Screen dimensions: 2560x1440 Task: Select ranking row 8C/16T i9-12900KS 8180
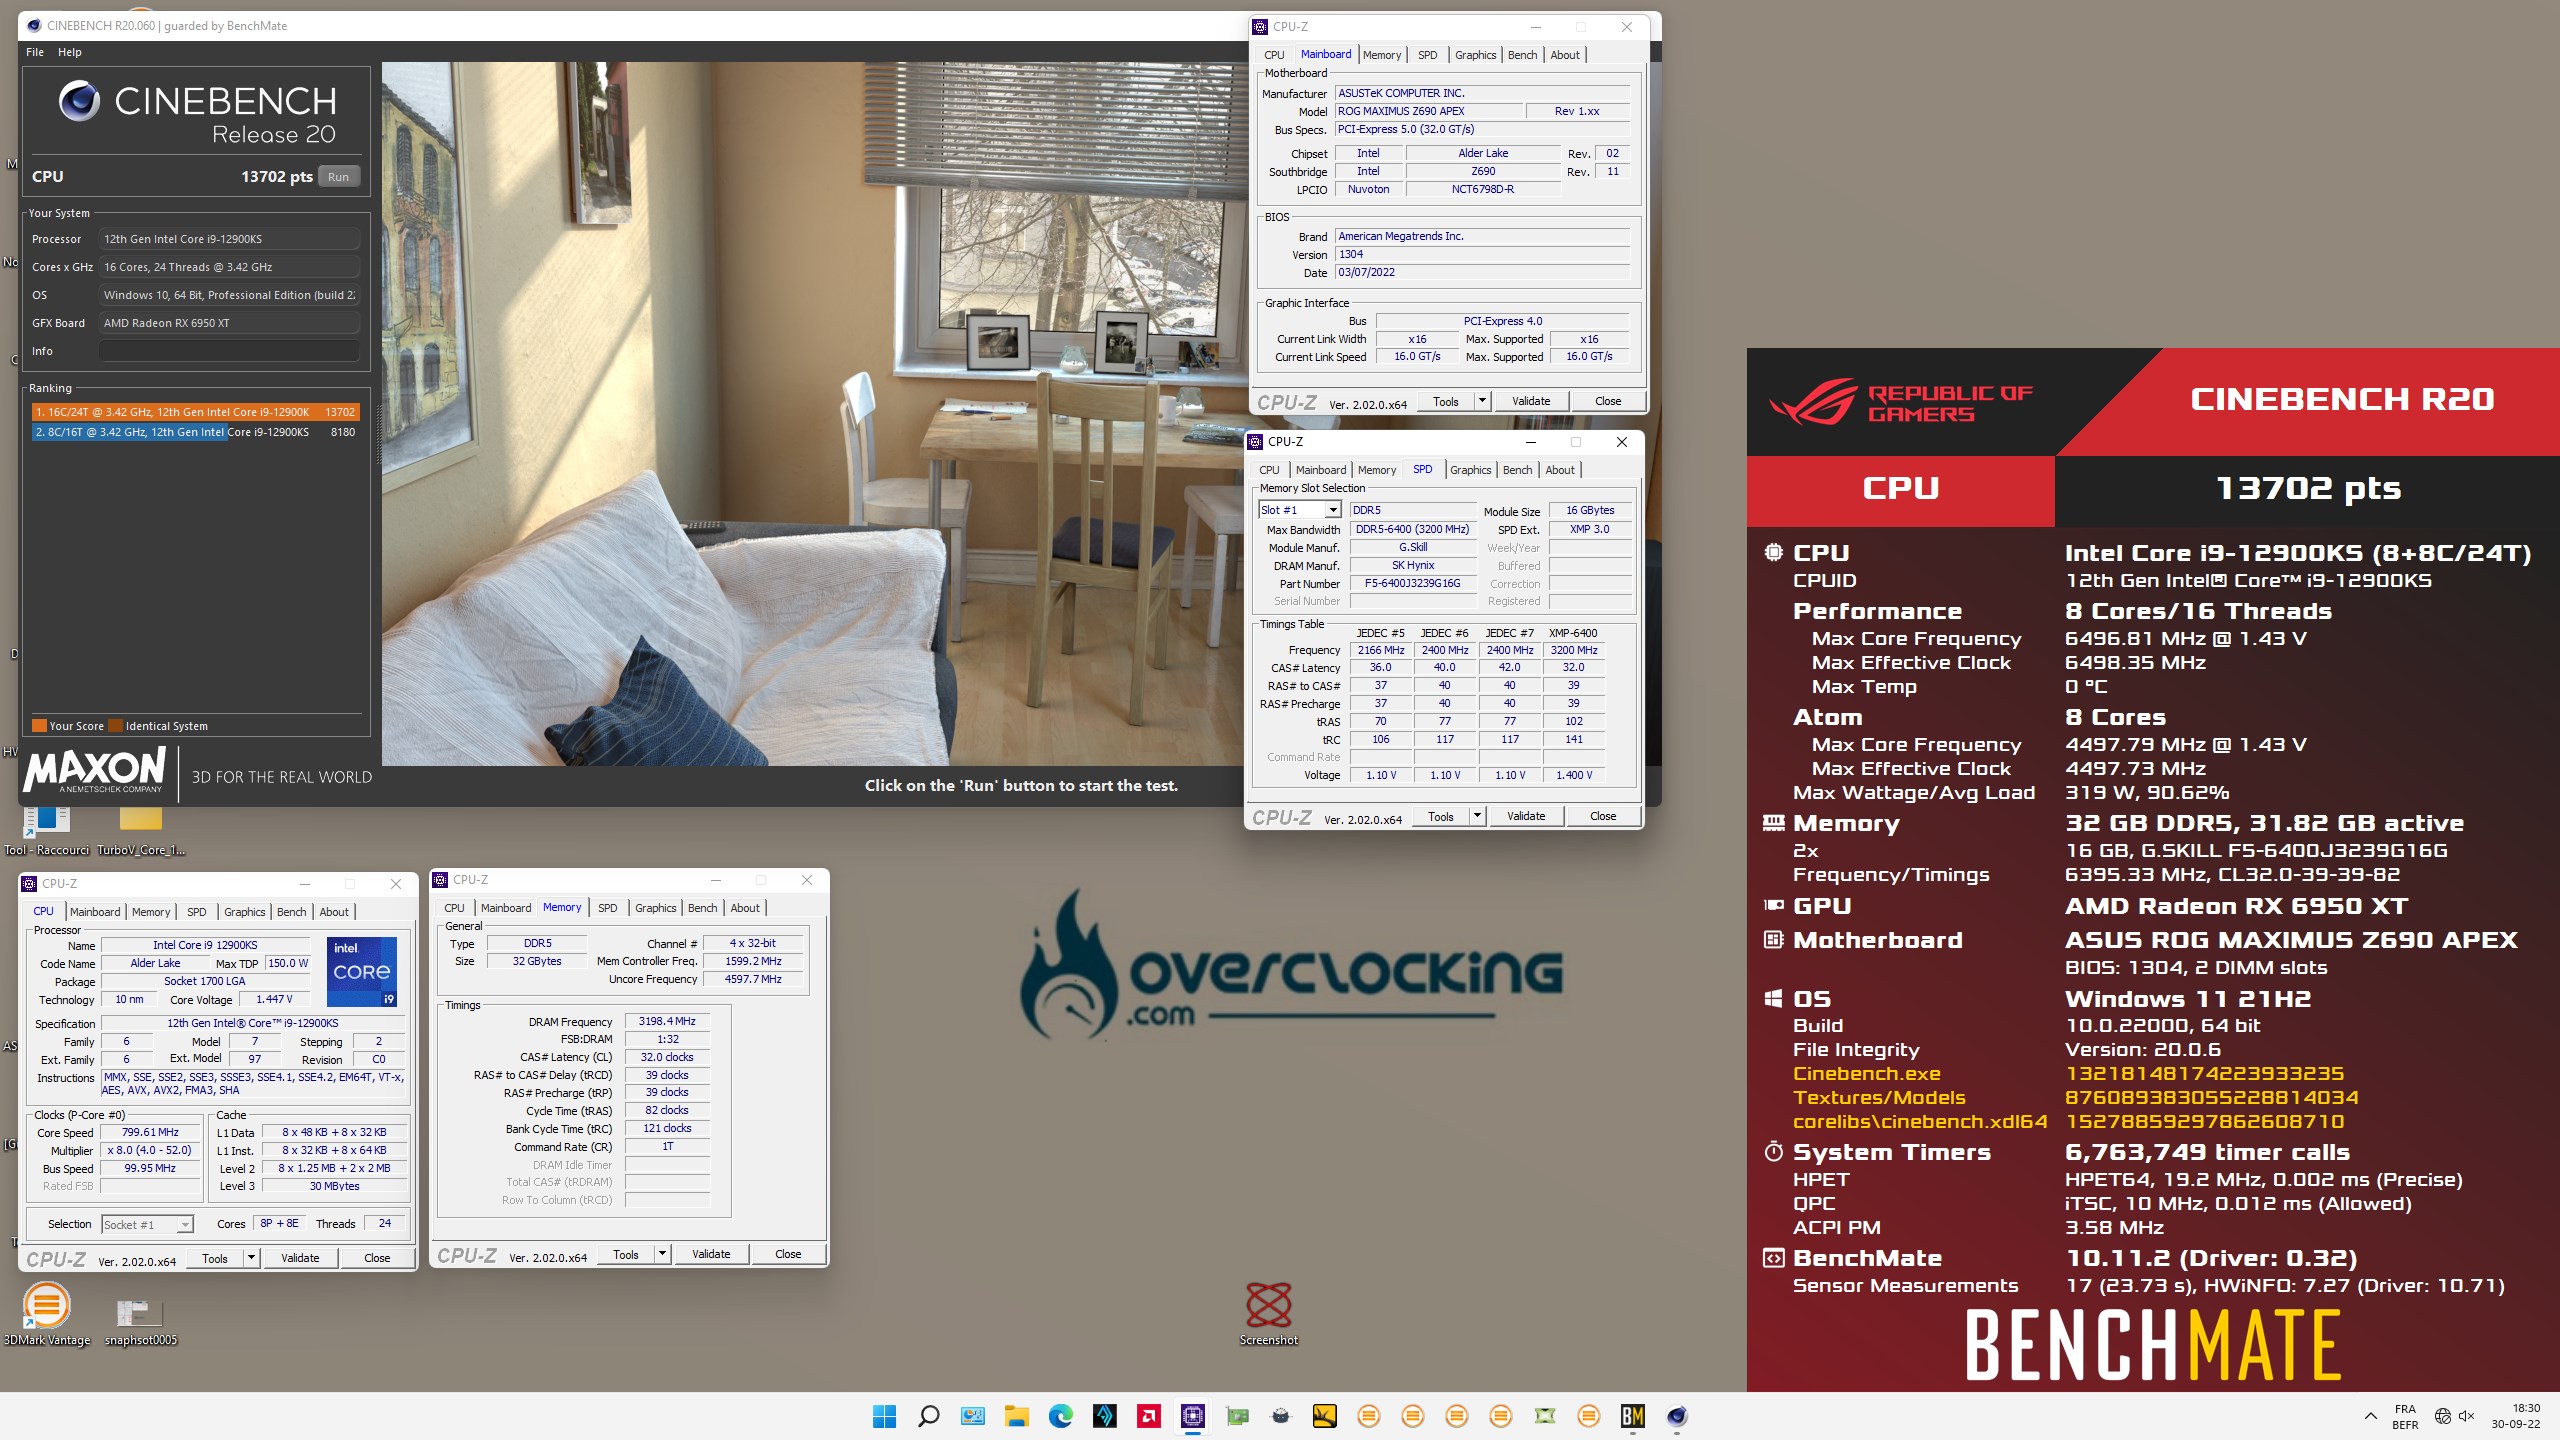point(195,432)
